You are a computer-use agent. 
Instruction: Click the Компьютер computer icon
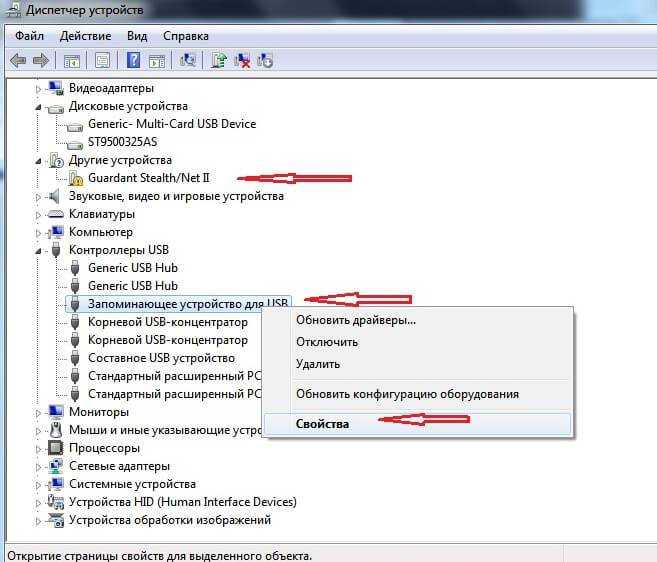(55, 232)
